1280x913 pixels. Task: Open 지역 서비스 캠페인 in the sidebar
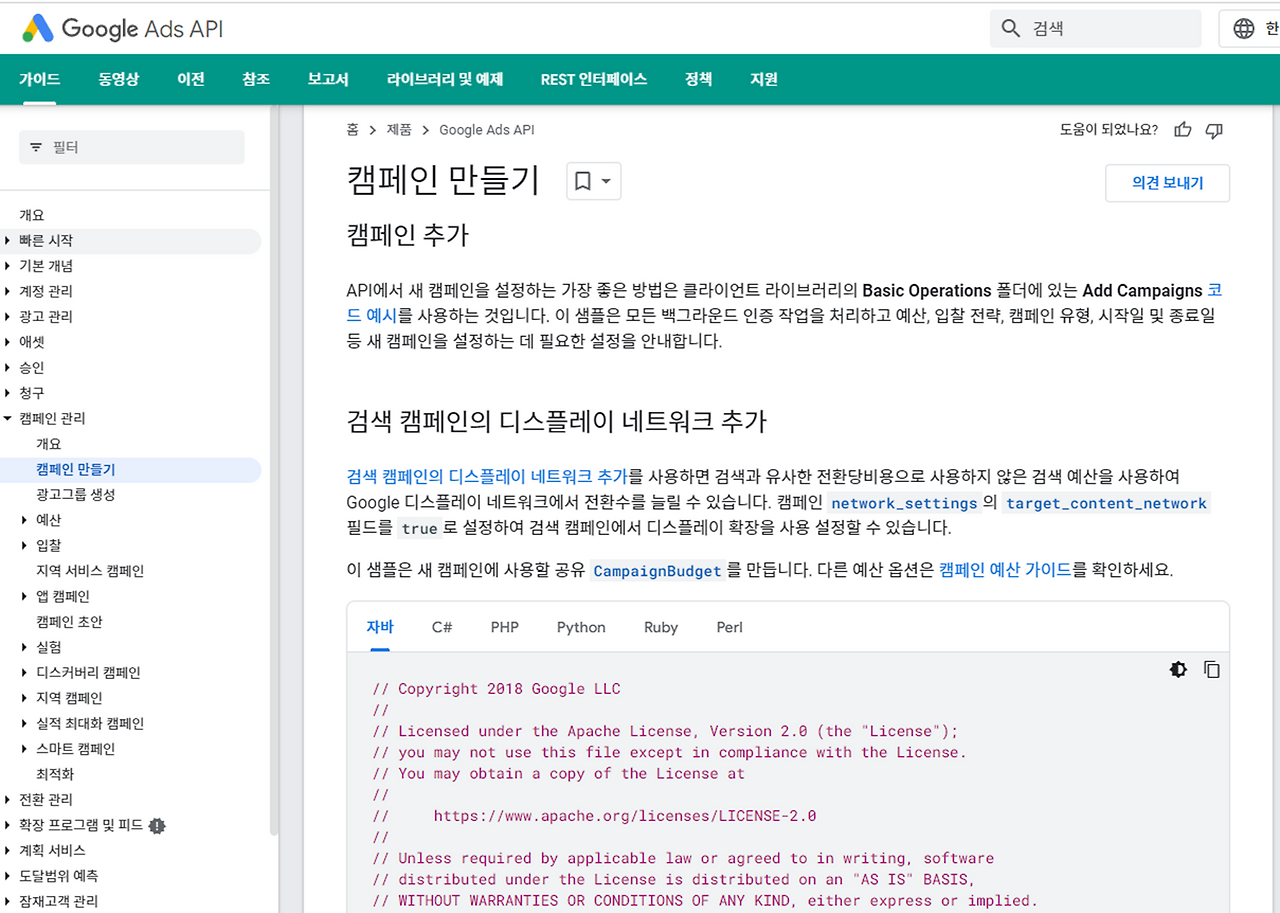90,571
